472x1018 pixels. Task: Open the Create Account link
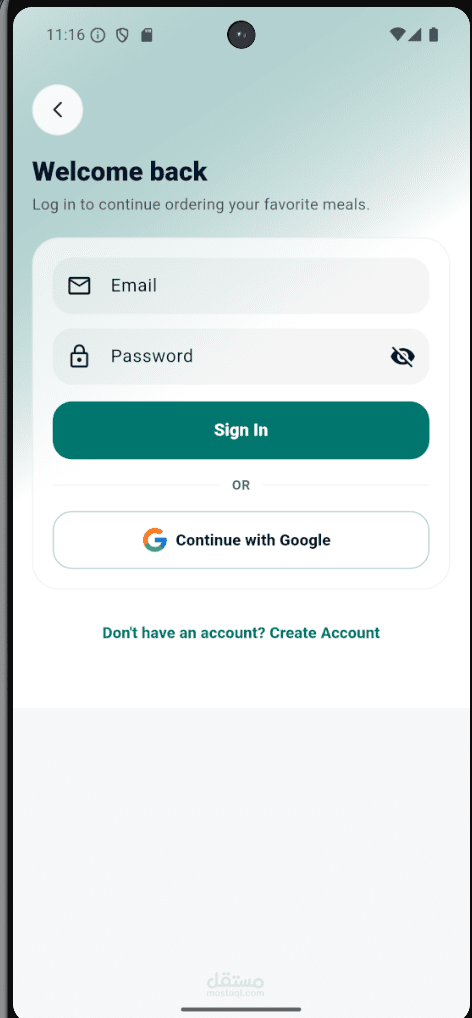pyautogui.click(x=325, y=633)
